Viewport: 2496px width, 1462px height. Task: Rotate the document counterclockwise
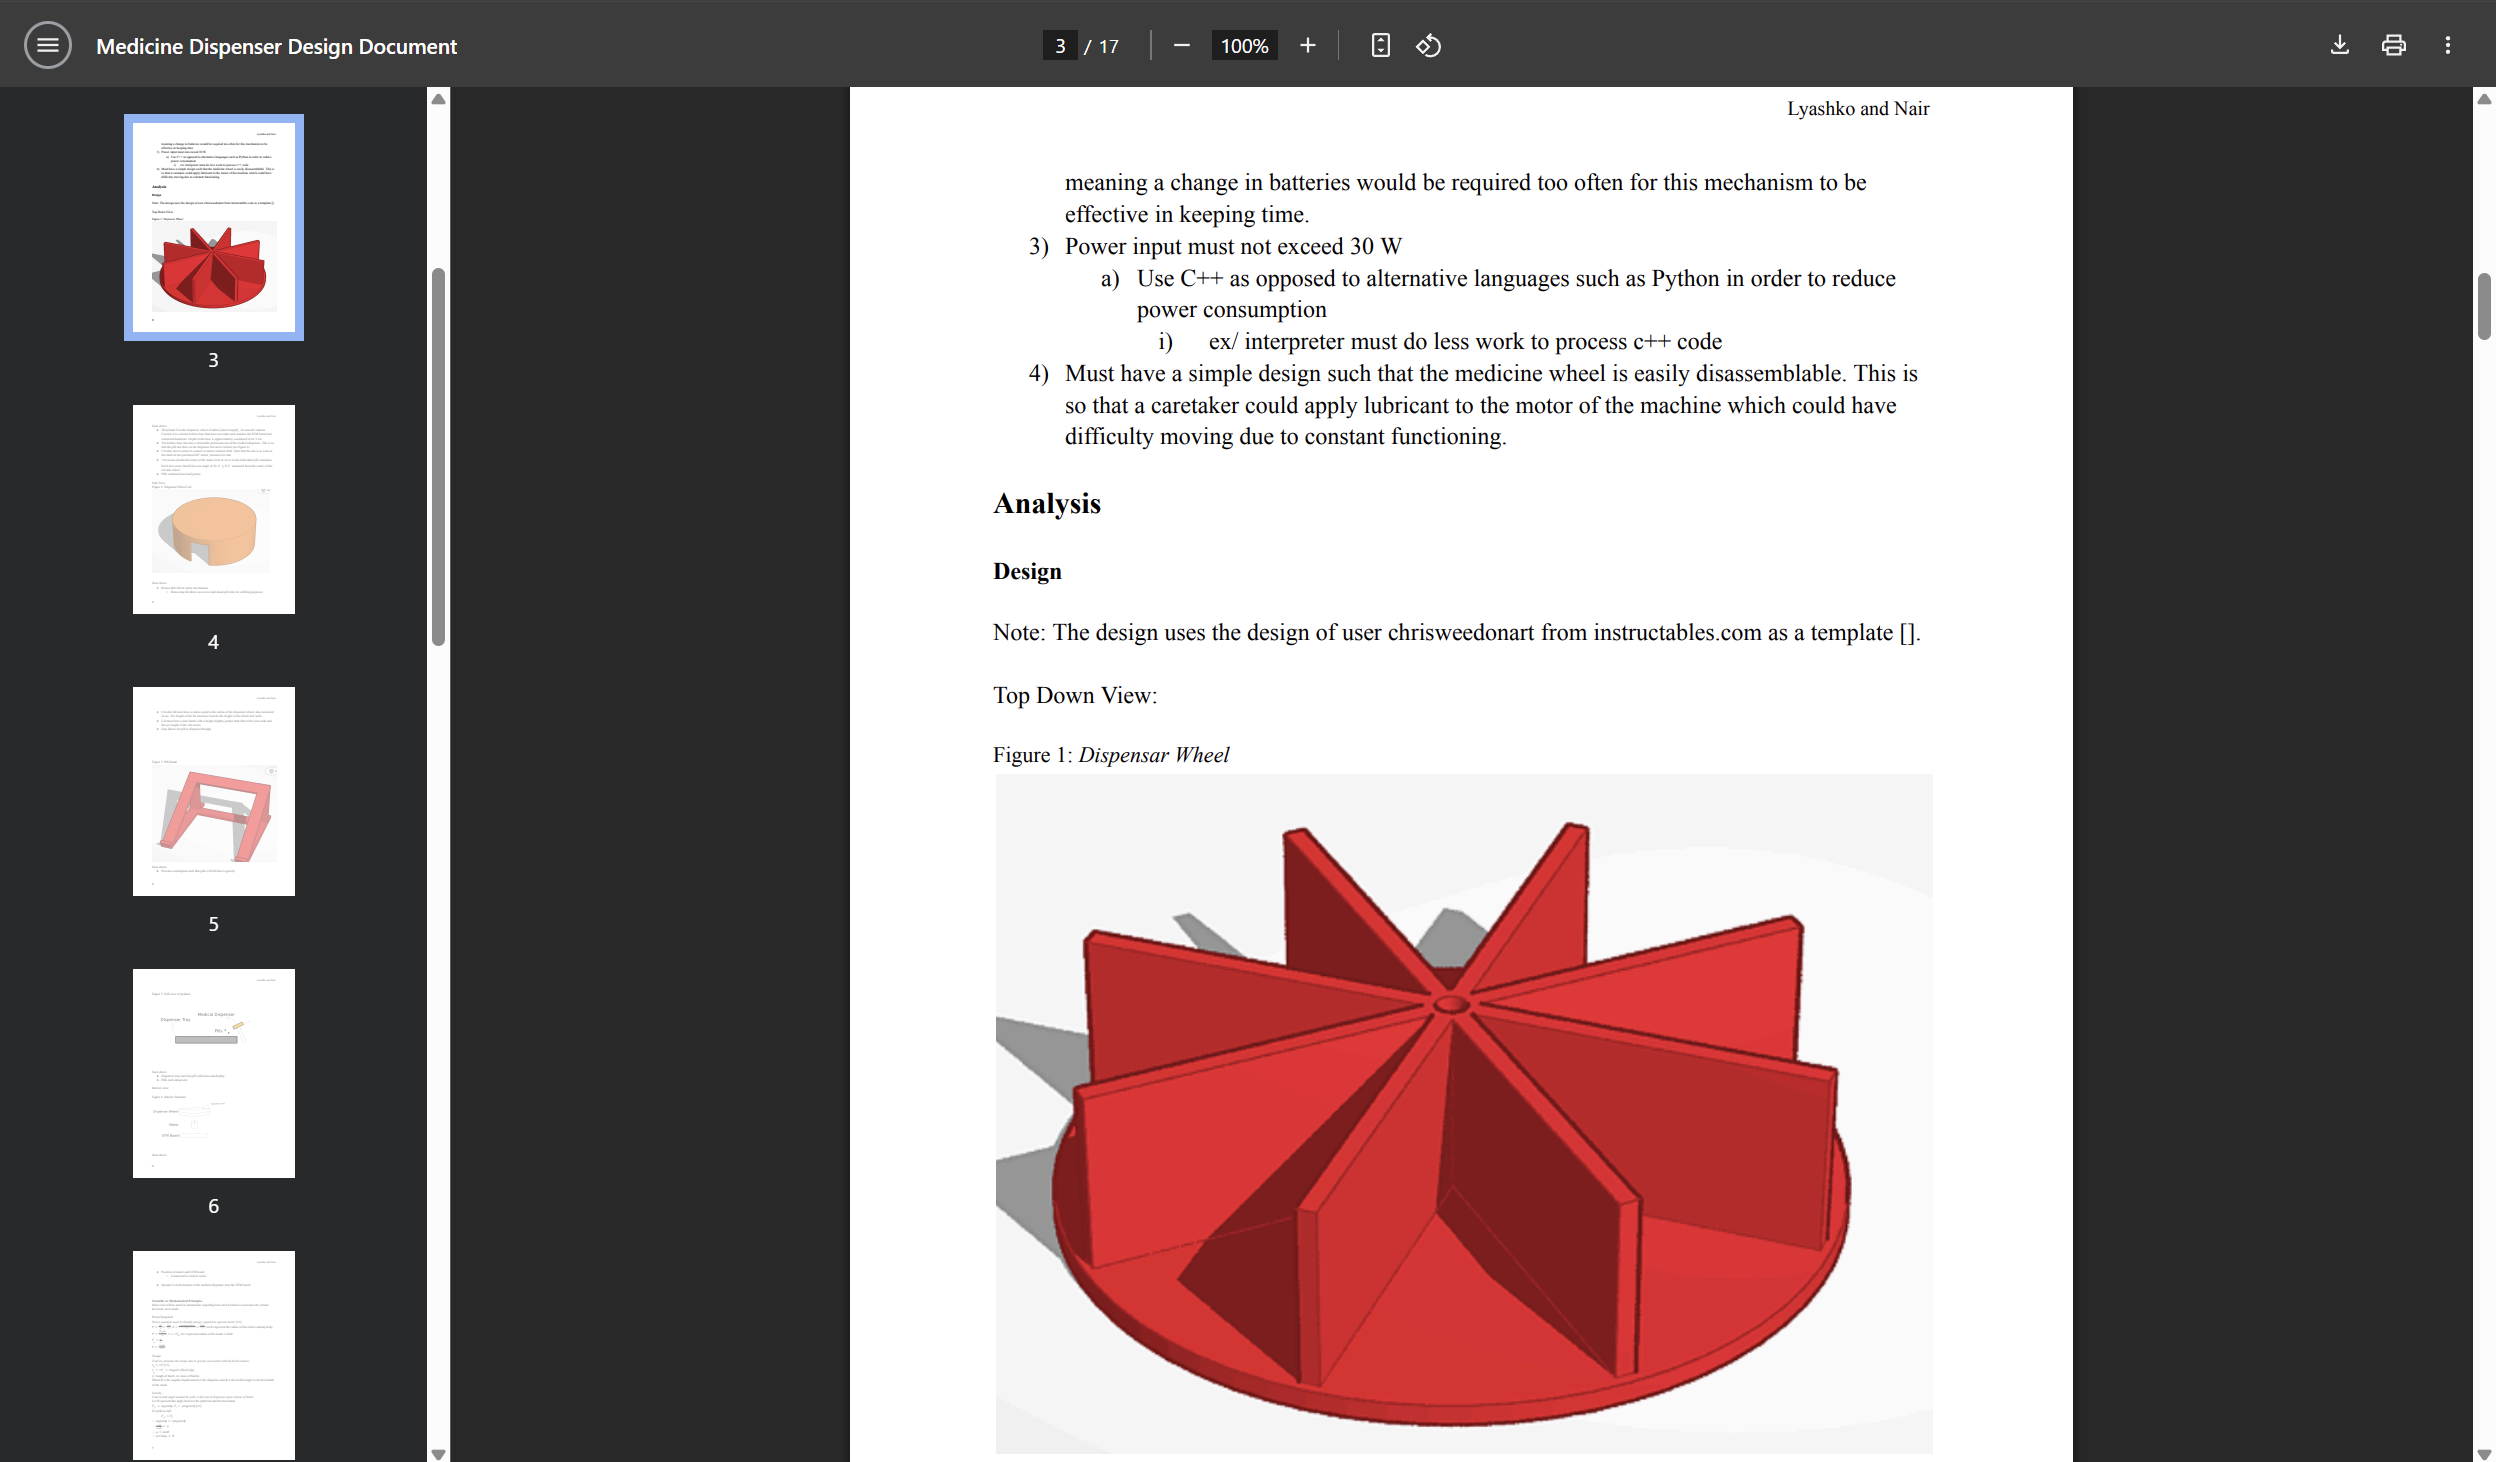click(1428, 45)
